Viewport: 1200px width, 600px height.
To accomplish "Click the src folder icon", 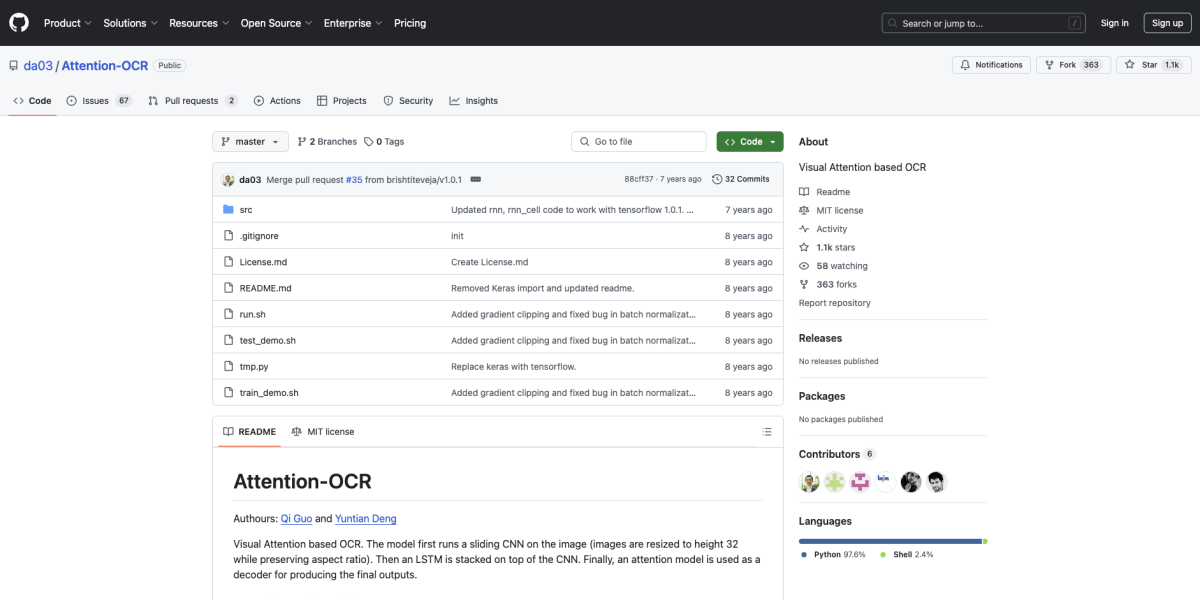I will click(228, 210).
